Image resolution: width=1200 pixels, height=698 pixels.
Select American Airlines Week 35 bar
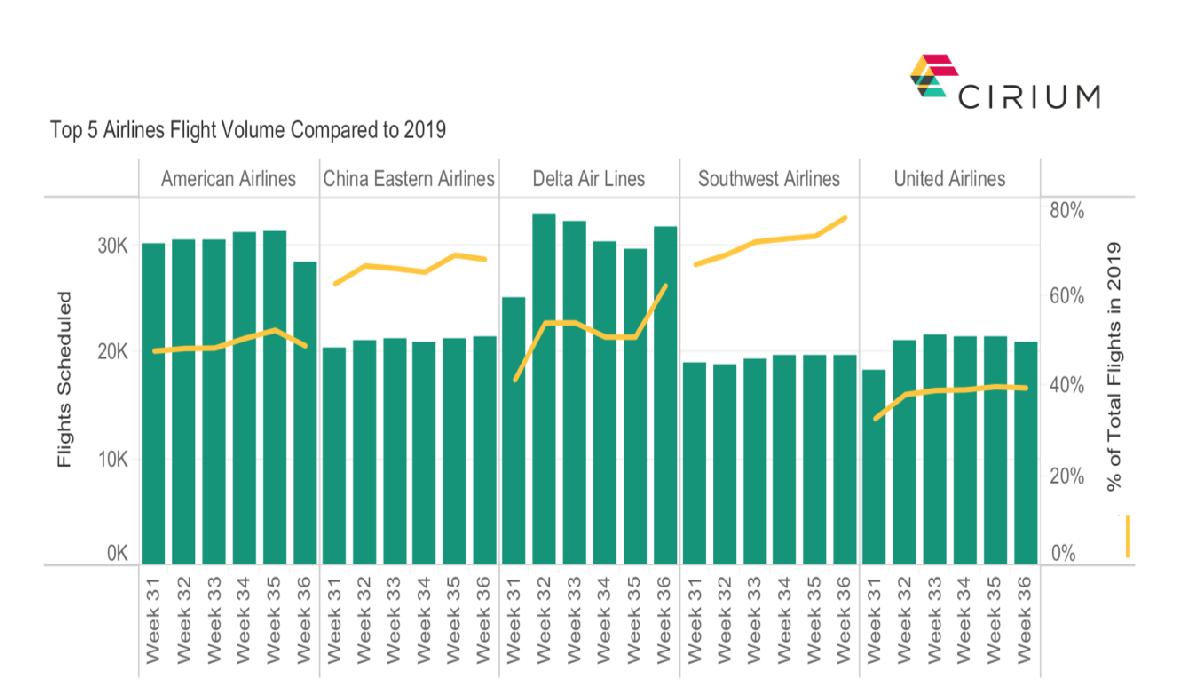click(274, 397)
